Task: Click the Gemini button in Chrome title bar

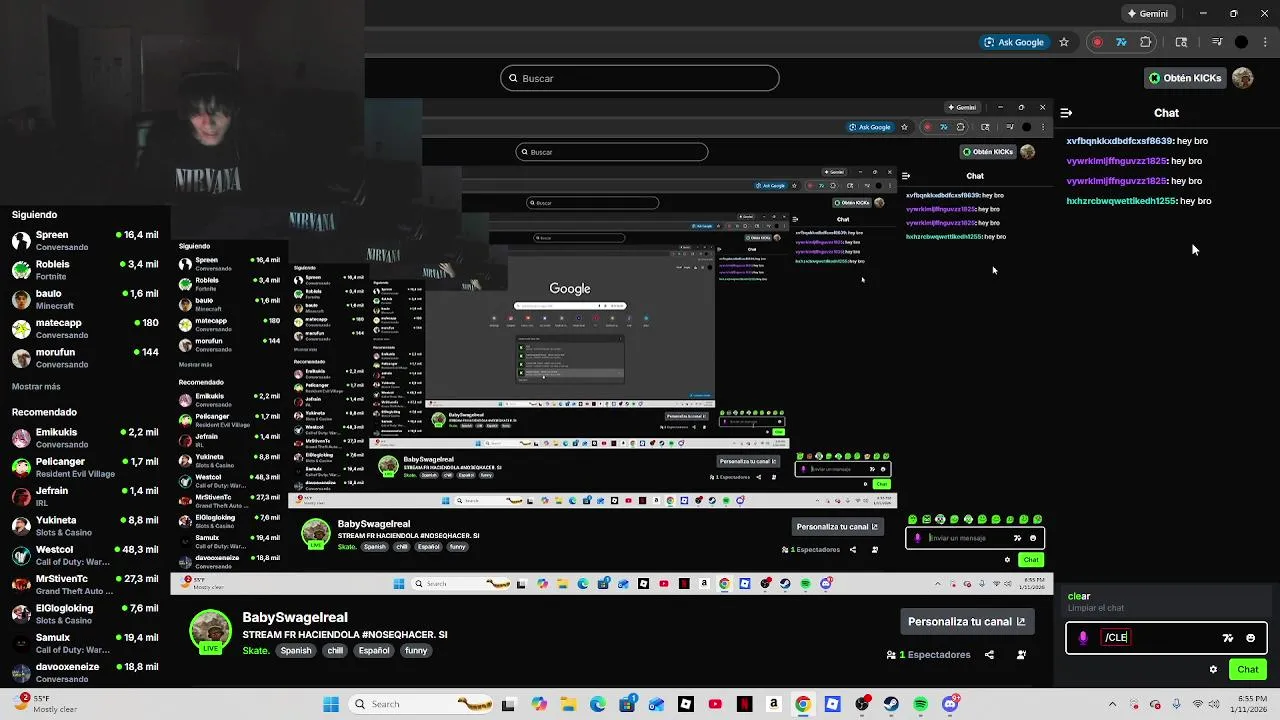Action: 1147,14
